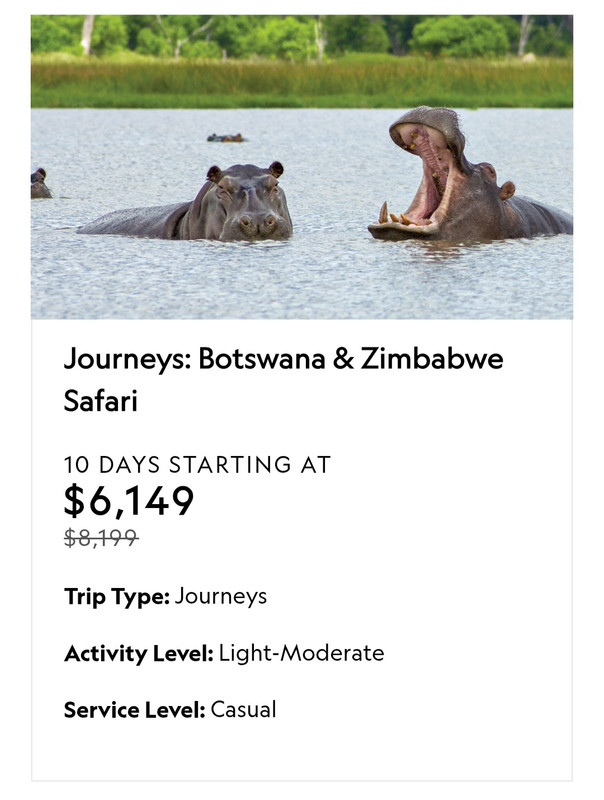Click the Activity Level label
Image resolution: width=604 pixels, height=800 pixels.
[139, 653]
